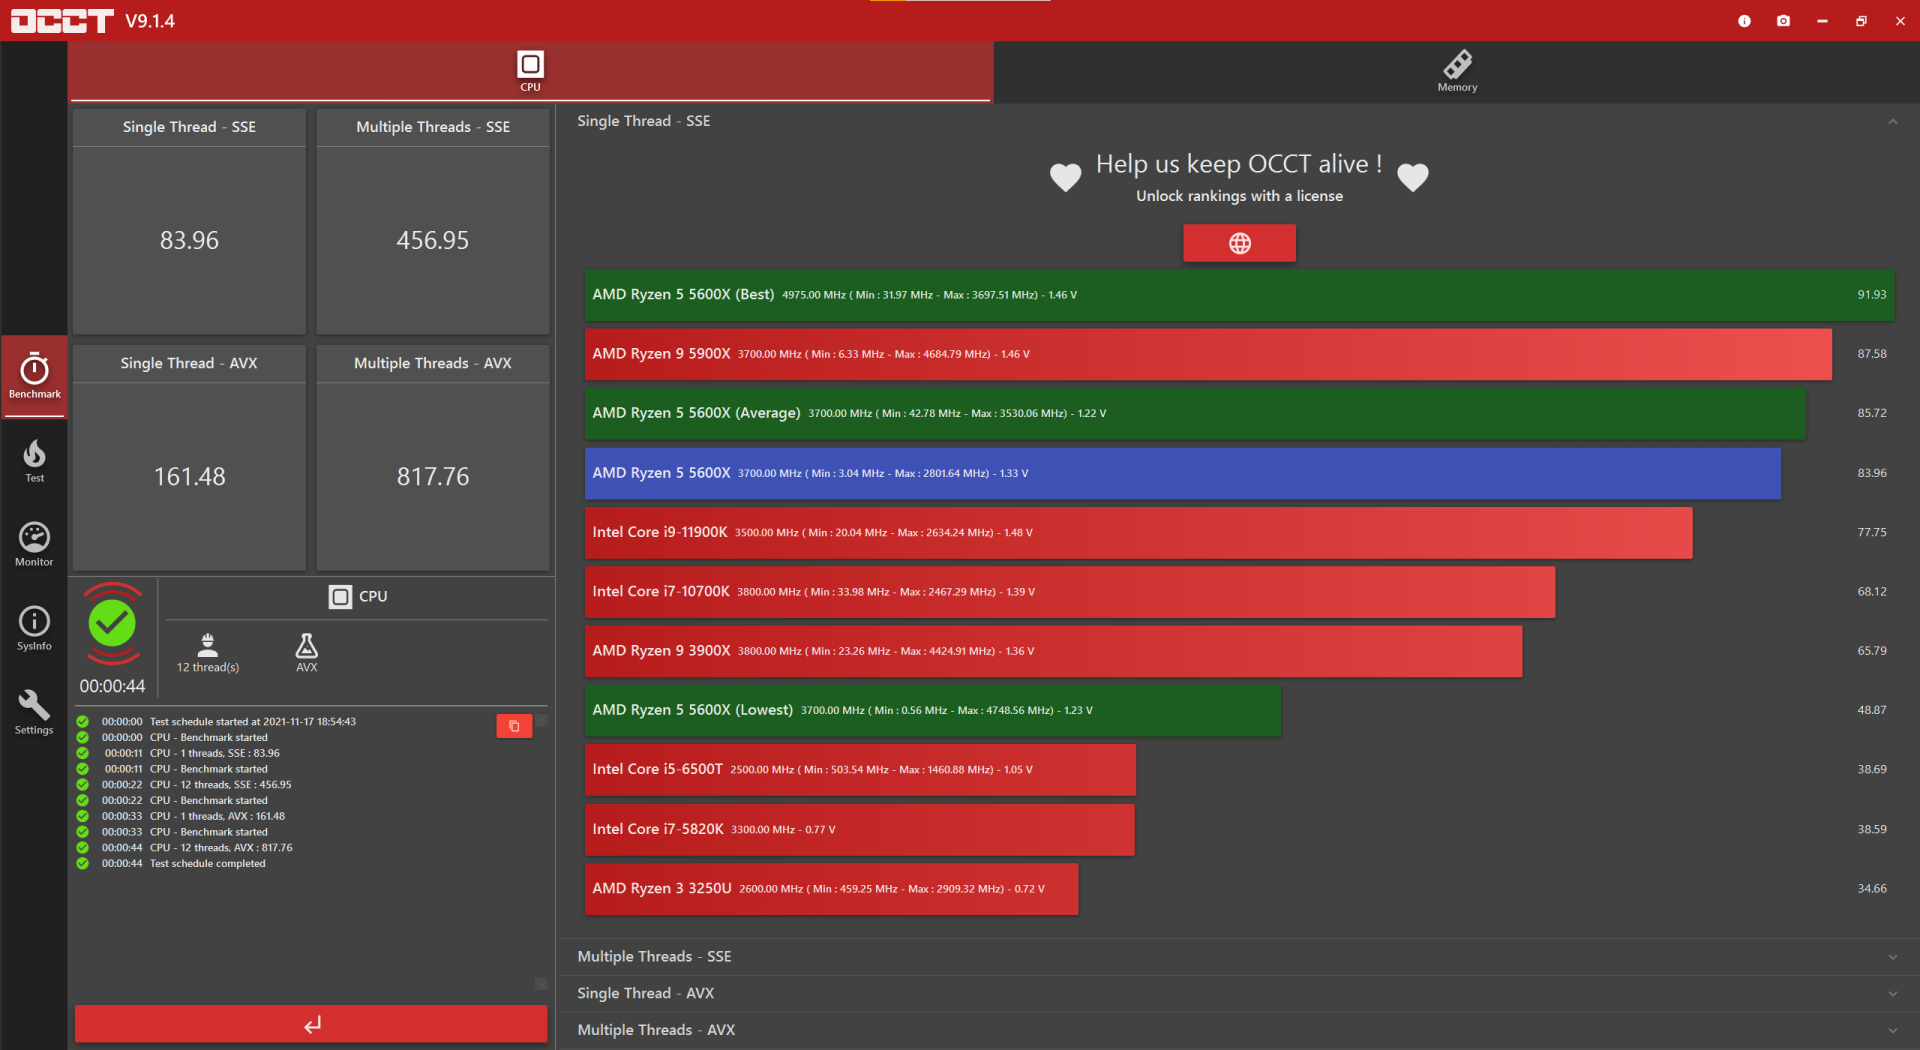The height and width of the screenshot is (1050, 1920).
Task: Select the Intel Core i9-11900K bar
Action: point(1139,532)
